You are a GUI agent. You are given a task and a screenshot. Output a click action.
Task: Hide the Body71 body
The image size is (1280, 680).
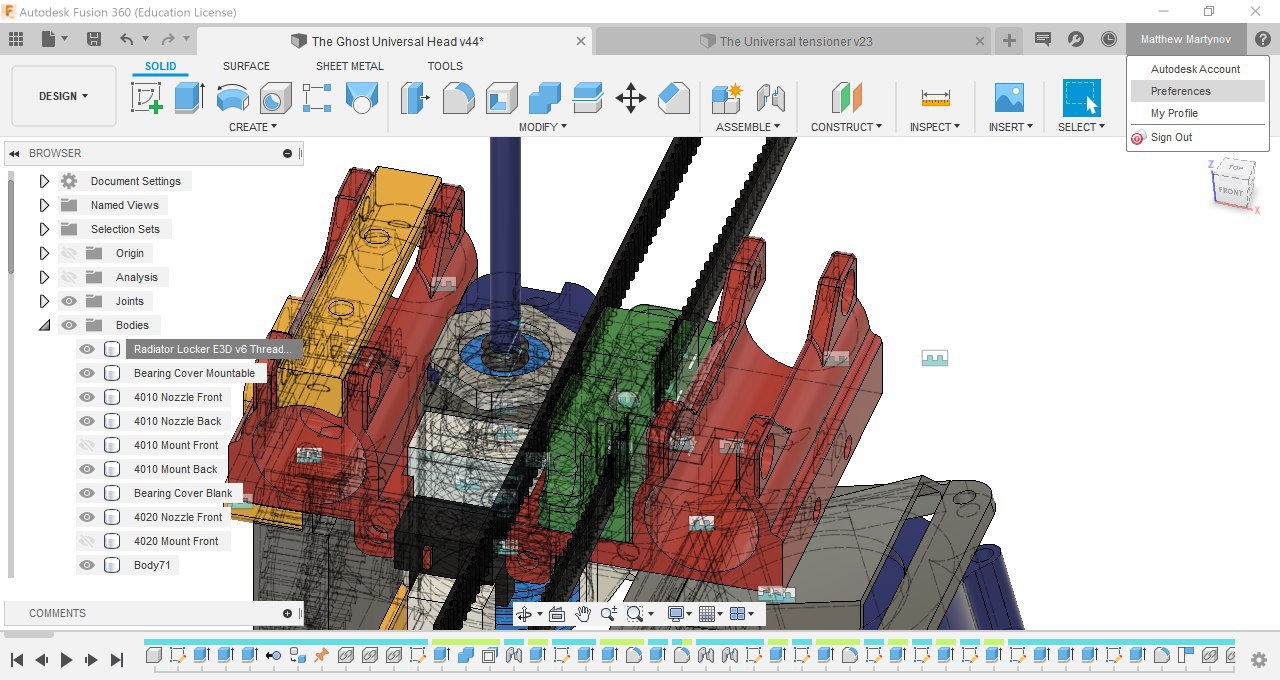[87, 565]
